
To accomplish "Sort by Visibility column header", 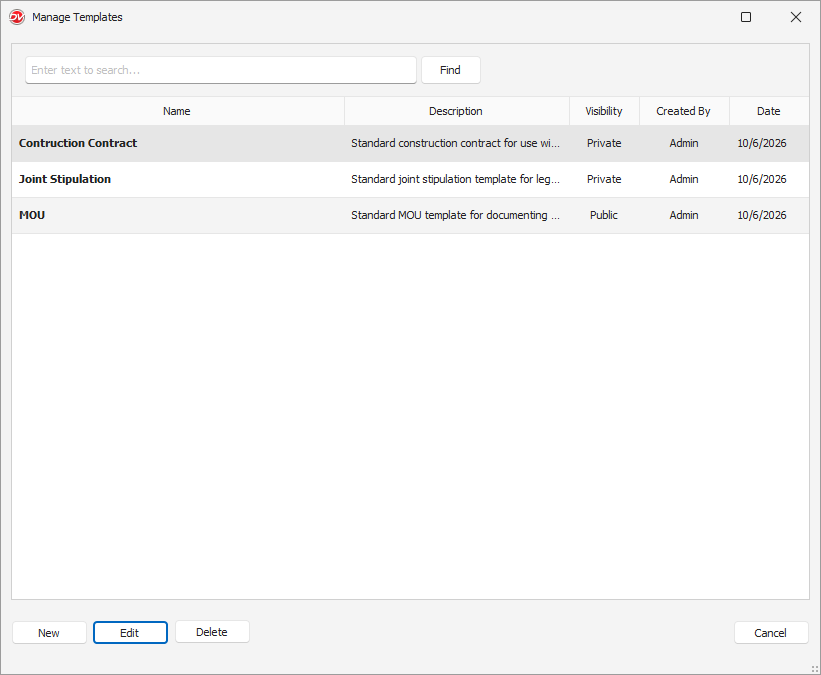I will click(604, 111).
